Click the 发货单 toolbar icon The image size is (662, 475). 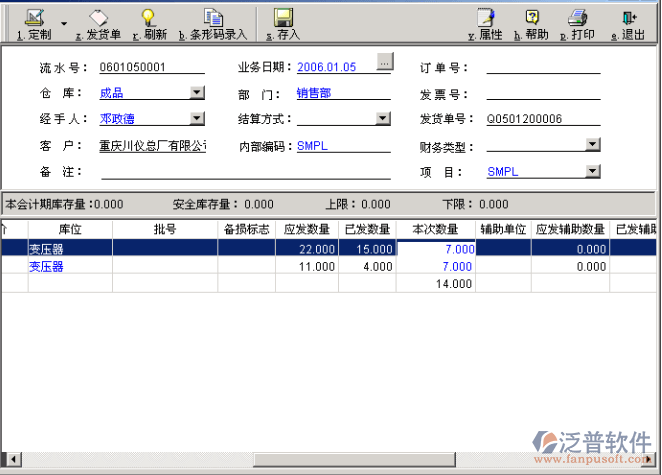[x=98, y=19]
